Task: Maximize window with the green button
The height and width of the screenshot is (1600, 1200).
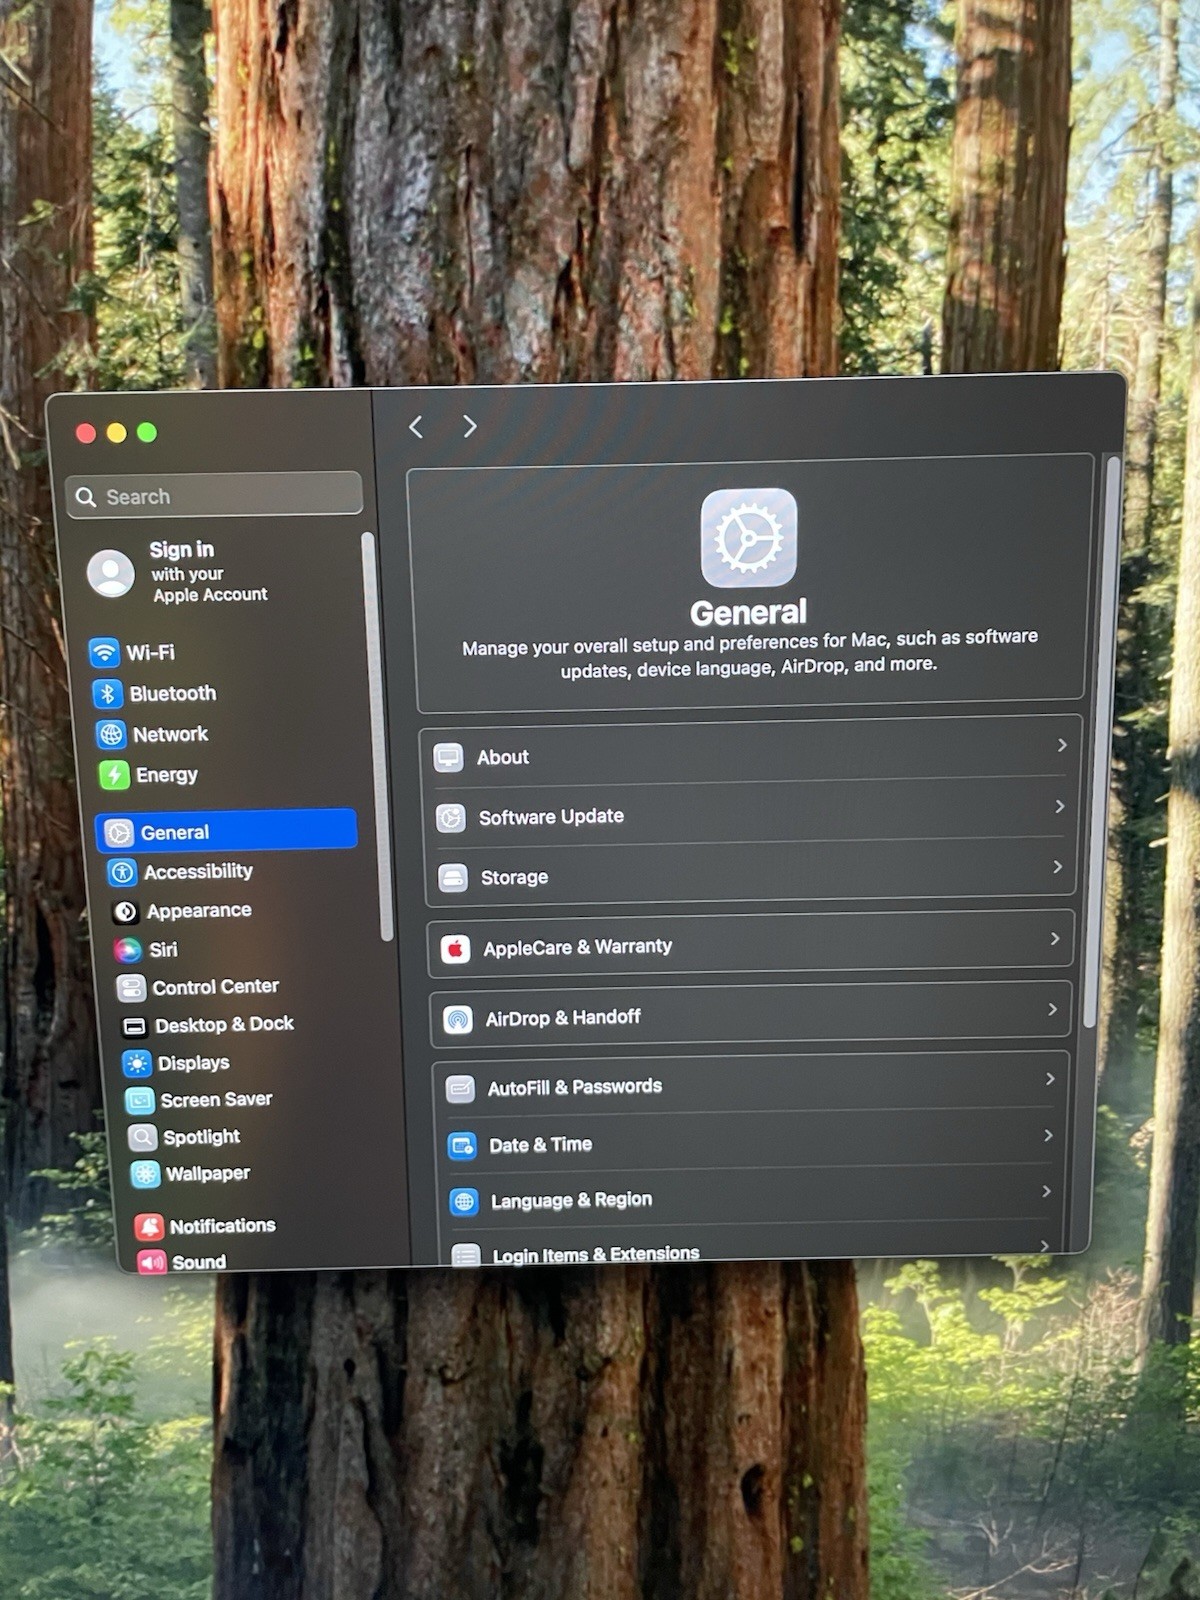Action: pyautogui.click(x=147, y=432)
